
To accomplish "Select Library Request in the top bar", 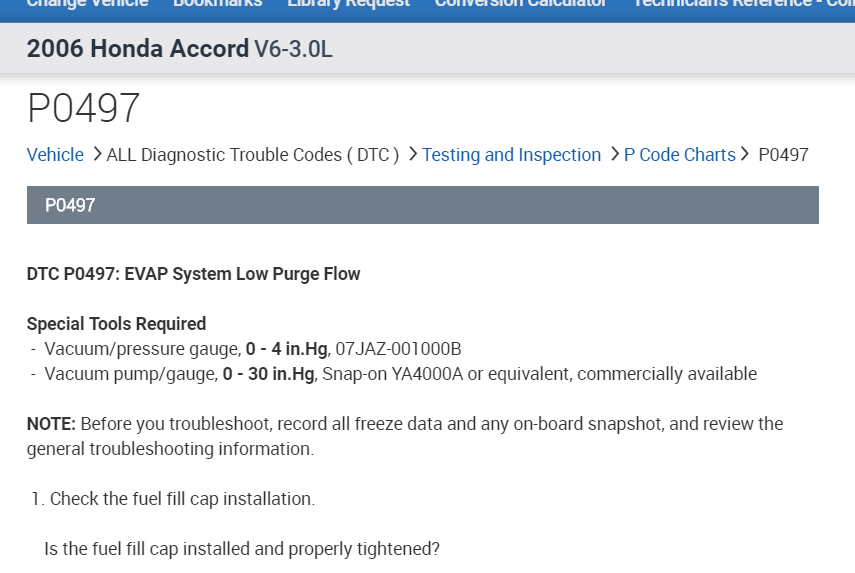I will click(x=348, y=3).
